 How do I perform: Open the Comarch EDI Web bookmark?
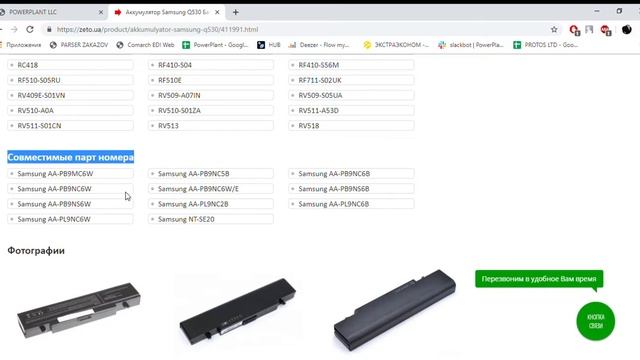coord(145,45)
